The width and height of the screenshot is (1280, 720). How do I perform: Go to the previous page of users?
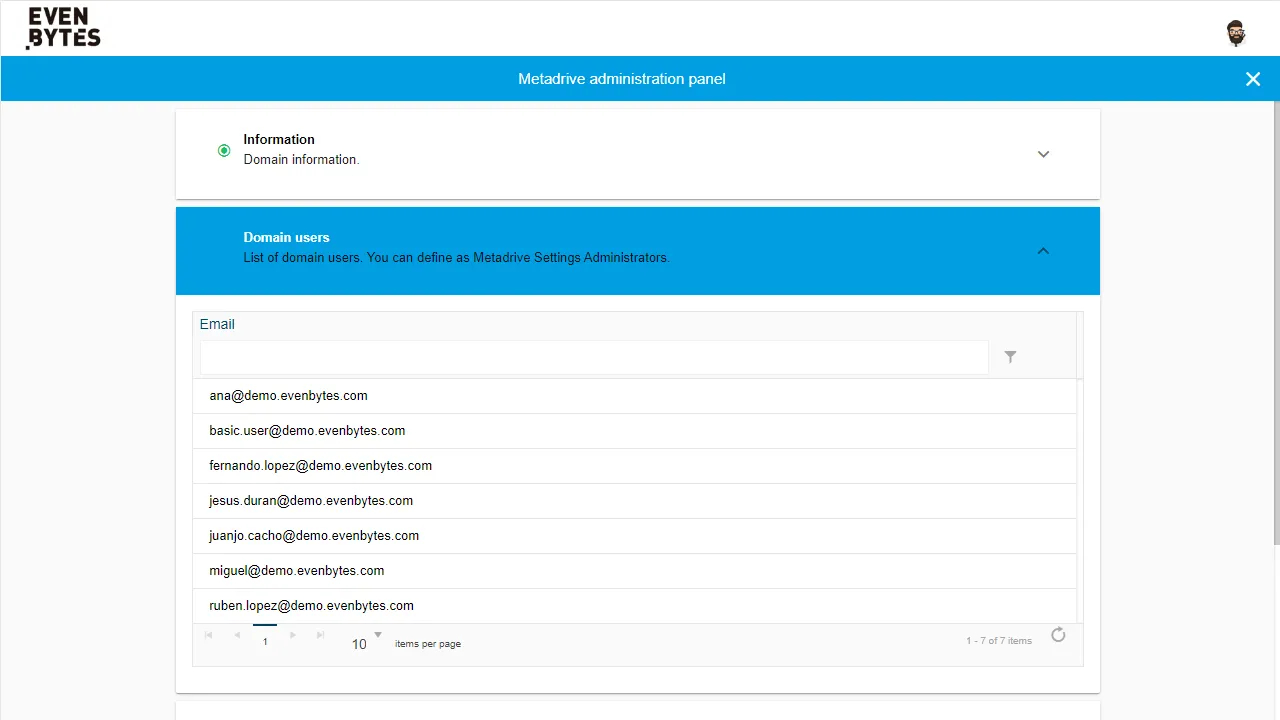pyautogui.click(x=237, y=635)
